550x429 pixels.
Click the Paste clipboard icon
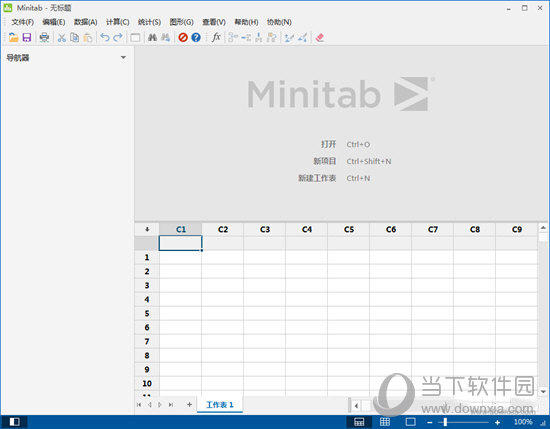88,37
